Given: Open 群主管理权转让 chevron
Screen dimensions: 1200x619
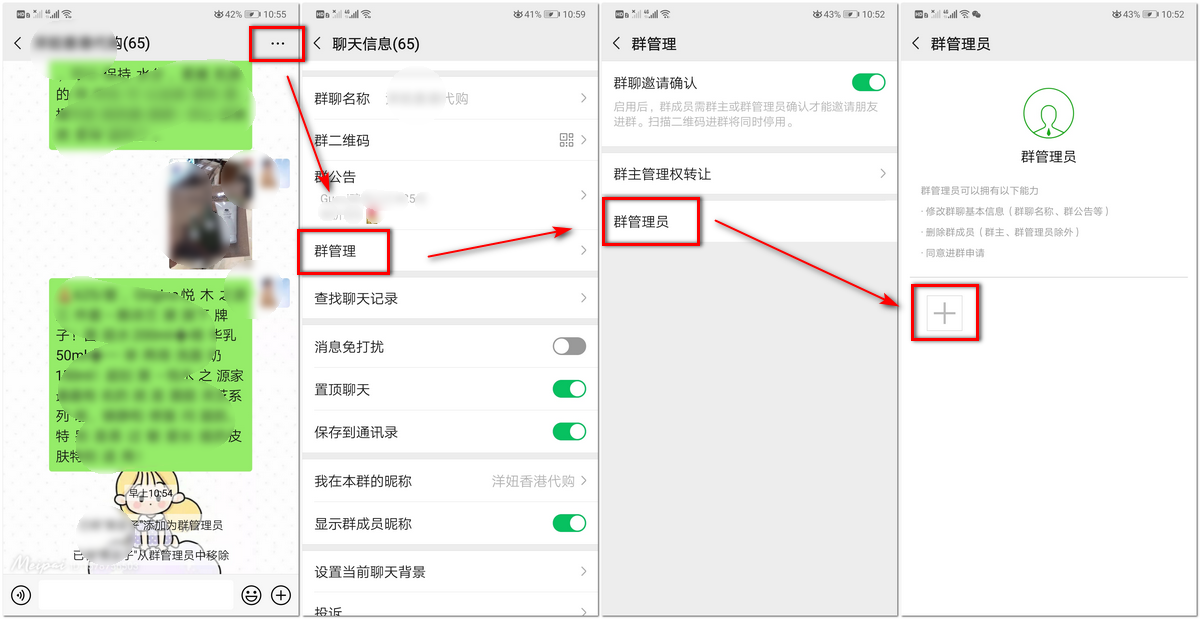Looking at the screenshot, I should pyautogui.click(x=883, y=173).
